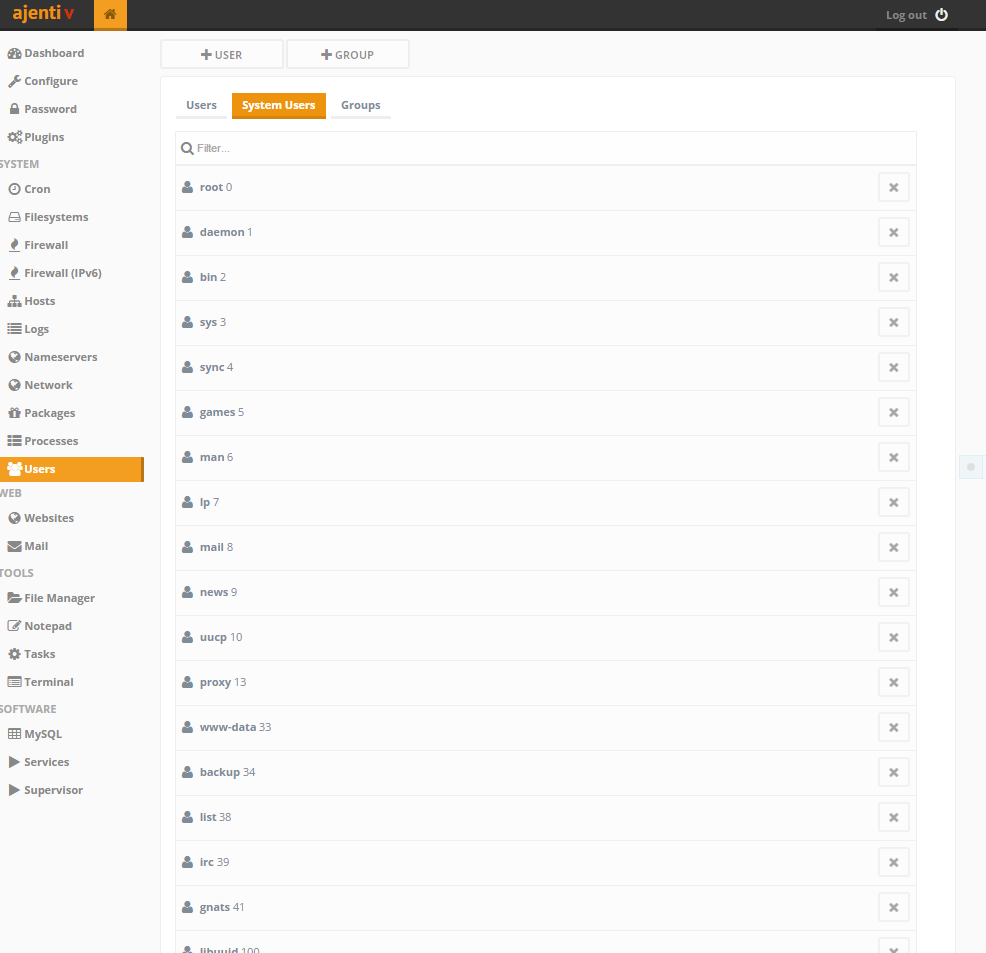Open the Terminal tool
Screen dimensions: 986x953
[48, 682]
